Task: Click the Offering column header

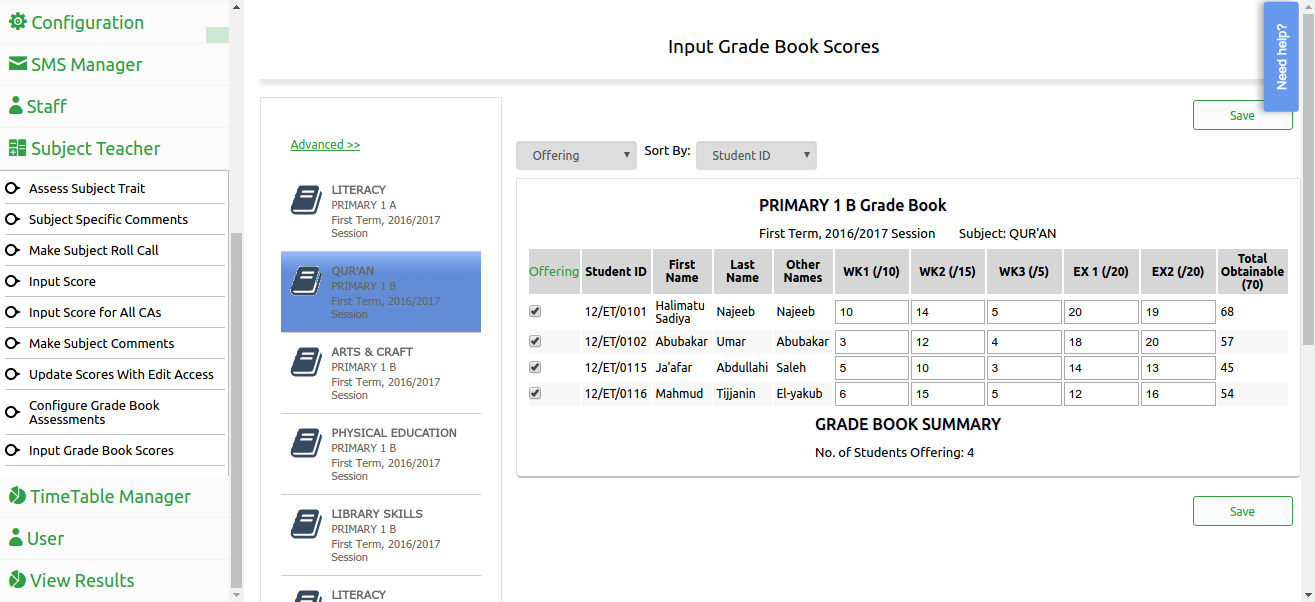Action: (x=554, y=271)
